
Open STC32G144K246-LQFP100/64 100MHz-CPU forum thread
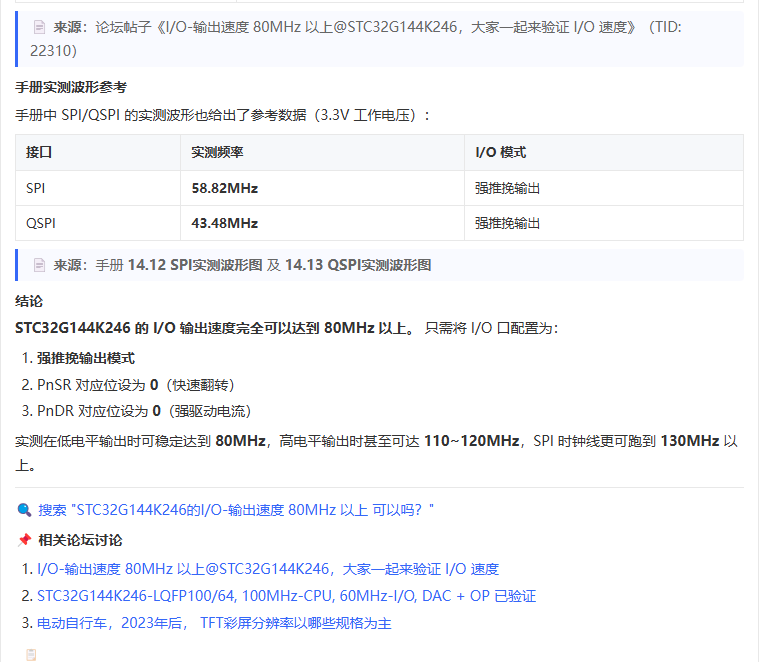click(287, 596)
